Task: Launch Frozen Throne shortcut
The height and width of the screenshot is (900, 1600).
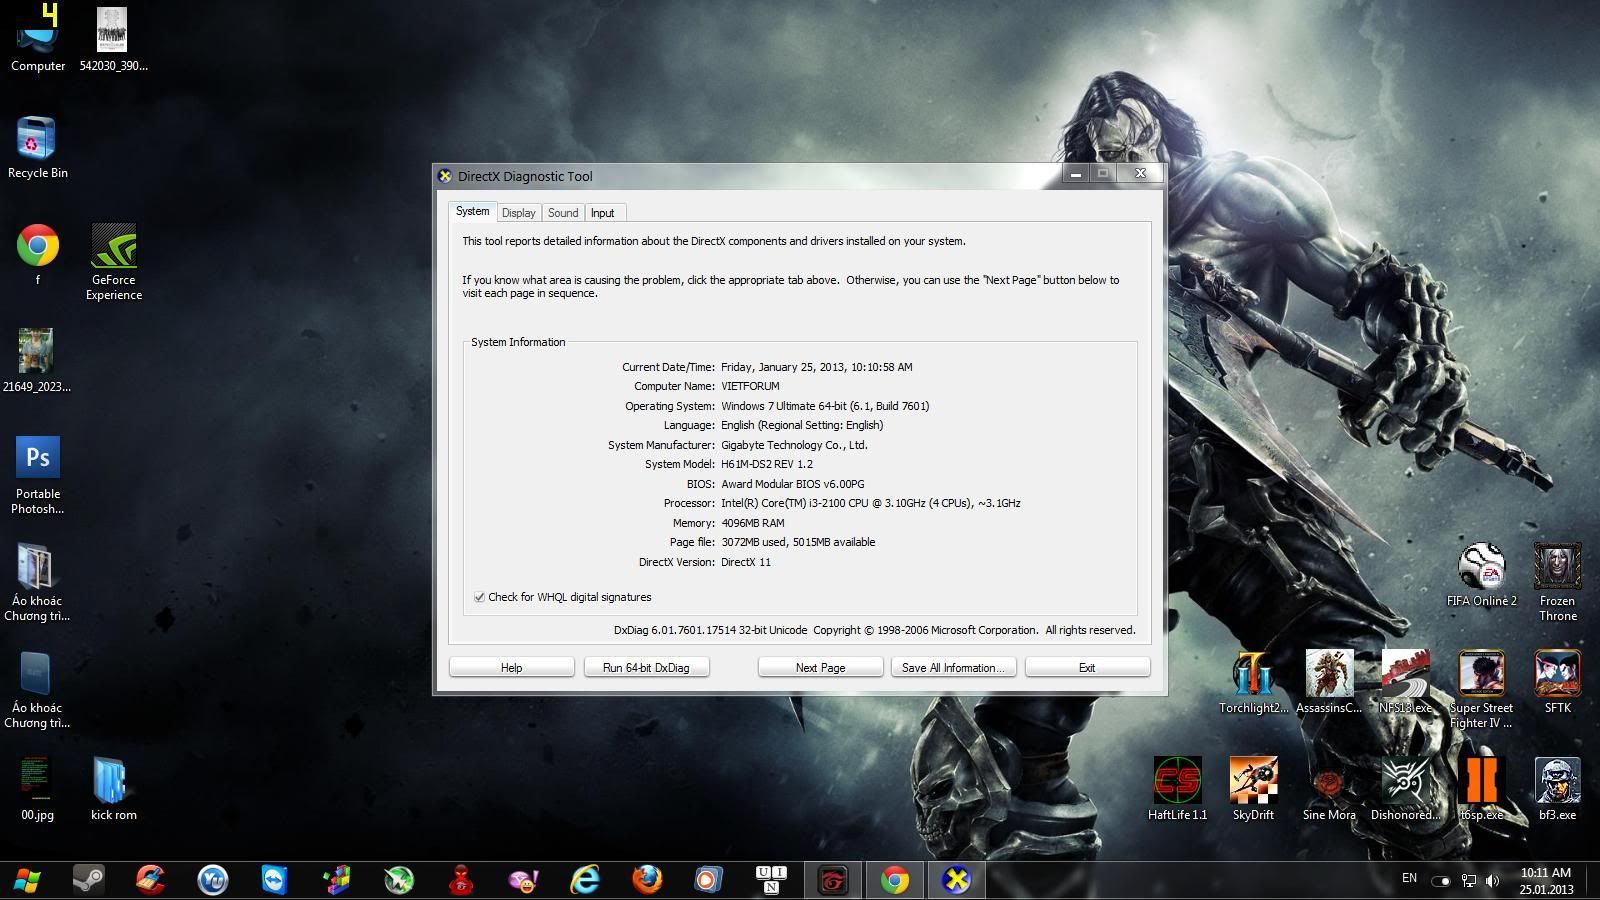Action: click(x=1557, y=582)
